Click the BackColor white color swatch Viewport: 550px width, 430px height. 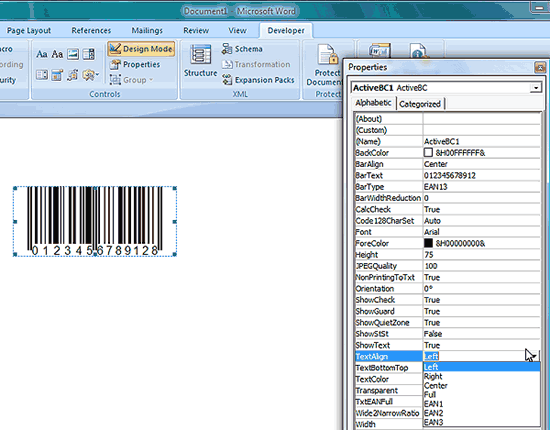point(428,153)
